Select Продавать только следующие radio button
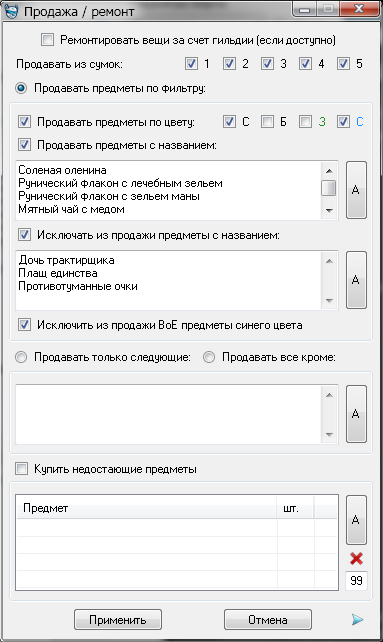Screen dimensions: 383x642 (21, 357)
